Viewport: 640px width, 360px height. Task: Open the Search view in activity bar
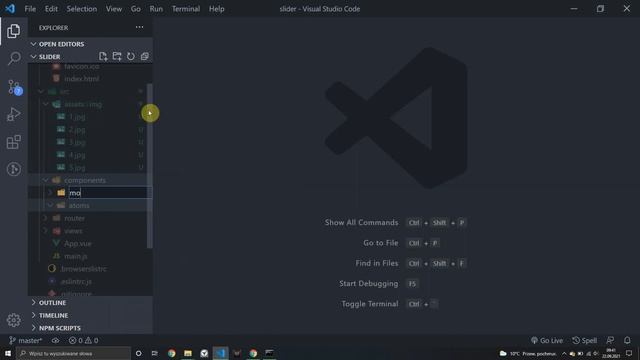point(13,58)
